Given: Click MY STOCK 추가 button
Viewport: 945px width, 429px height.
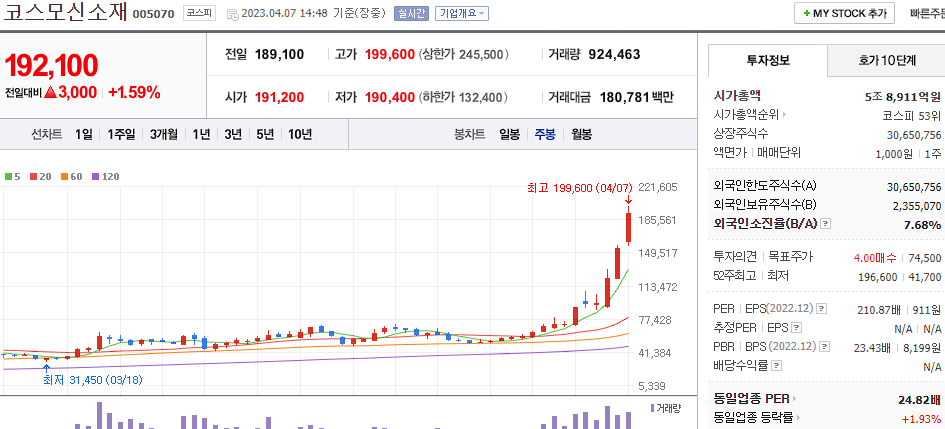Looking at the screenshot, I should [x=844, y=13].
